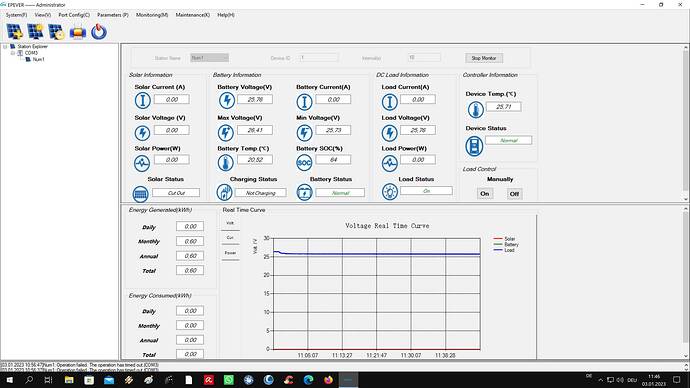Viewport: 690px width, 388px height.
Task: Open the Station Name dropdown
Action: 209,58
